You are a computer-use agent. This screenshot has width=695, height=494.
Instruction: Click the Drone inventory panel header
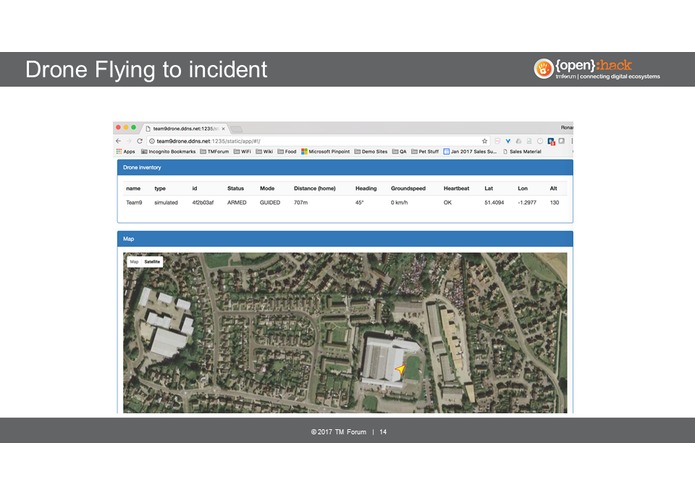(x=345, y=167)
